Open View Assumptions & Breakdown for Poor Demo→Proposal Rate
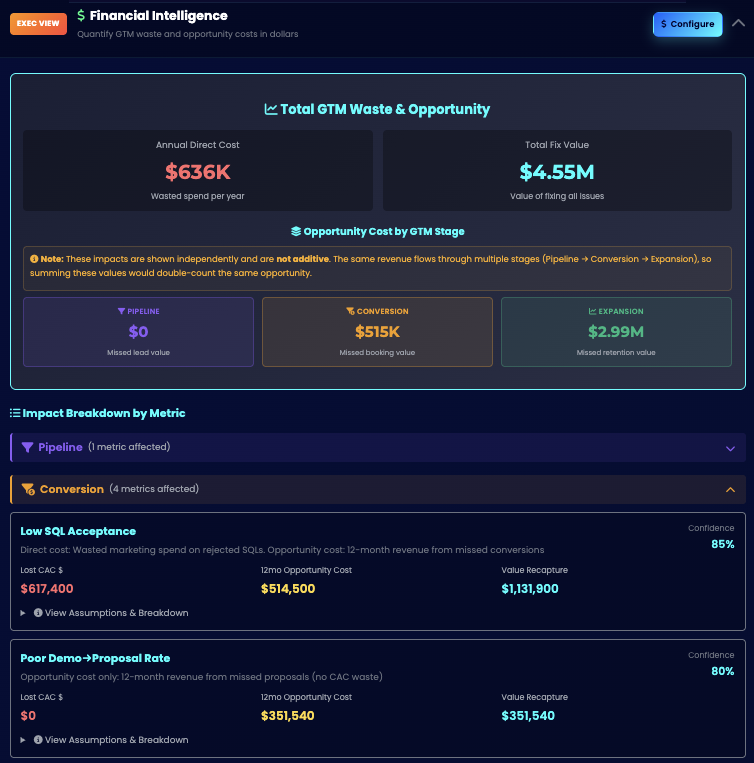The height and width of the screenshot is (763, 754). (116, 740)
